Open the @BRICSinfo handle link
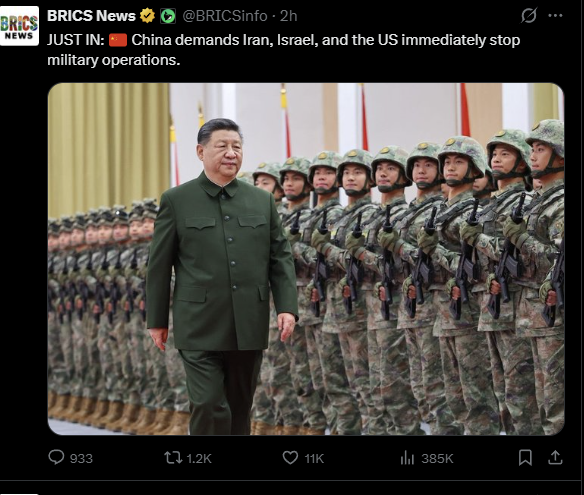The image size is (584, 495). pos(225,16)
